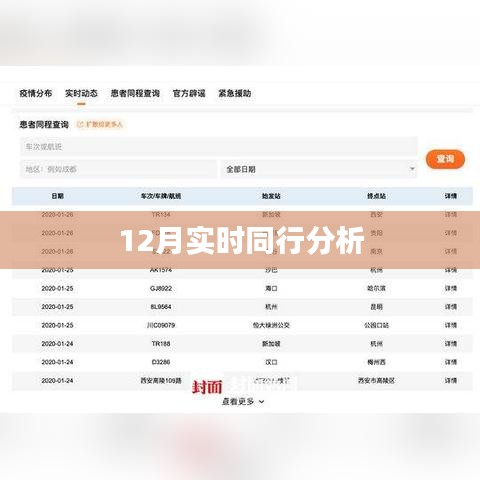The image size is (480, 480).
Task: Open 详情 for D3286 汉口 row
Action: pos(450,362)
